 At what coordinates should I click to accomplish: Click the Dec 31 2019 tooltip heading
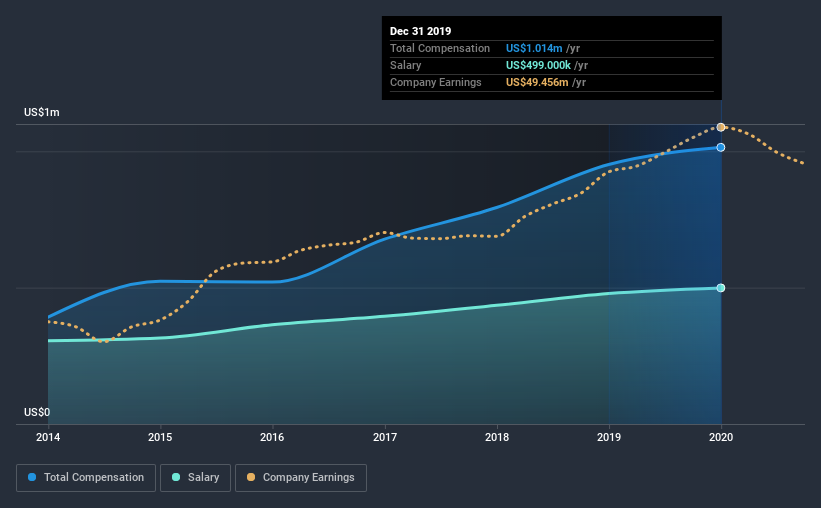[420, 31]
